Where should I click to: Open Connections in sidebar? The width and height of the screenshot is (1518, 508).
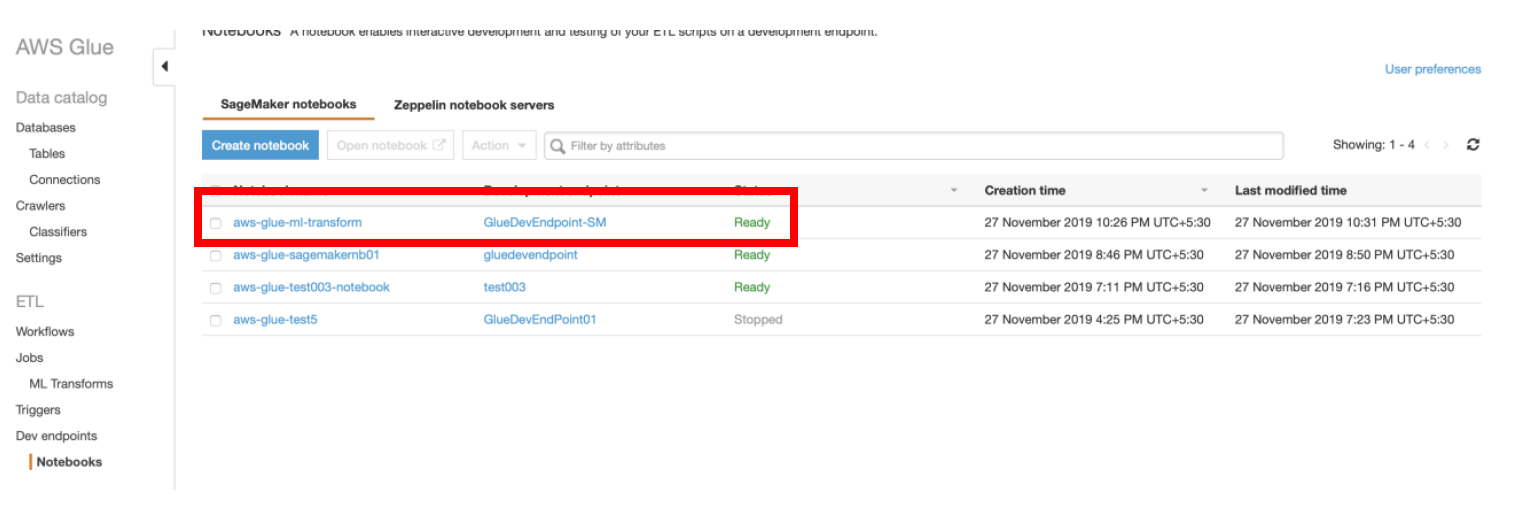pos(64,180)
